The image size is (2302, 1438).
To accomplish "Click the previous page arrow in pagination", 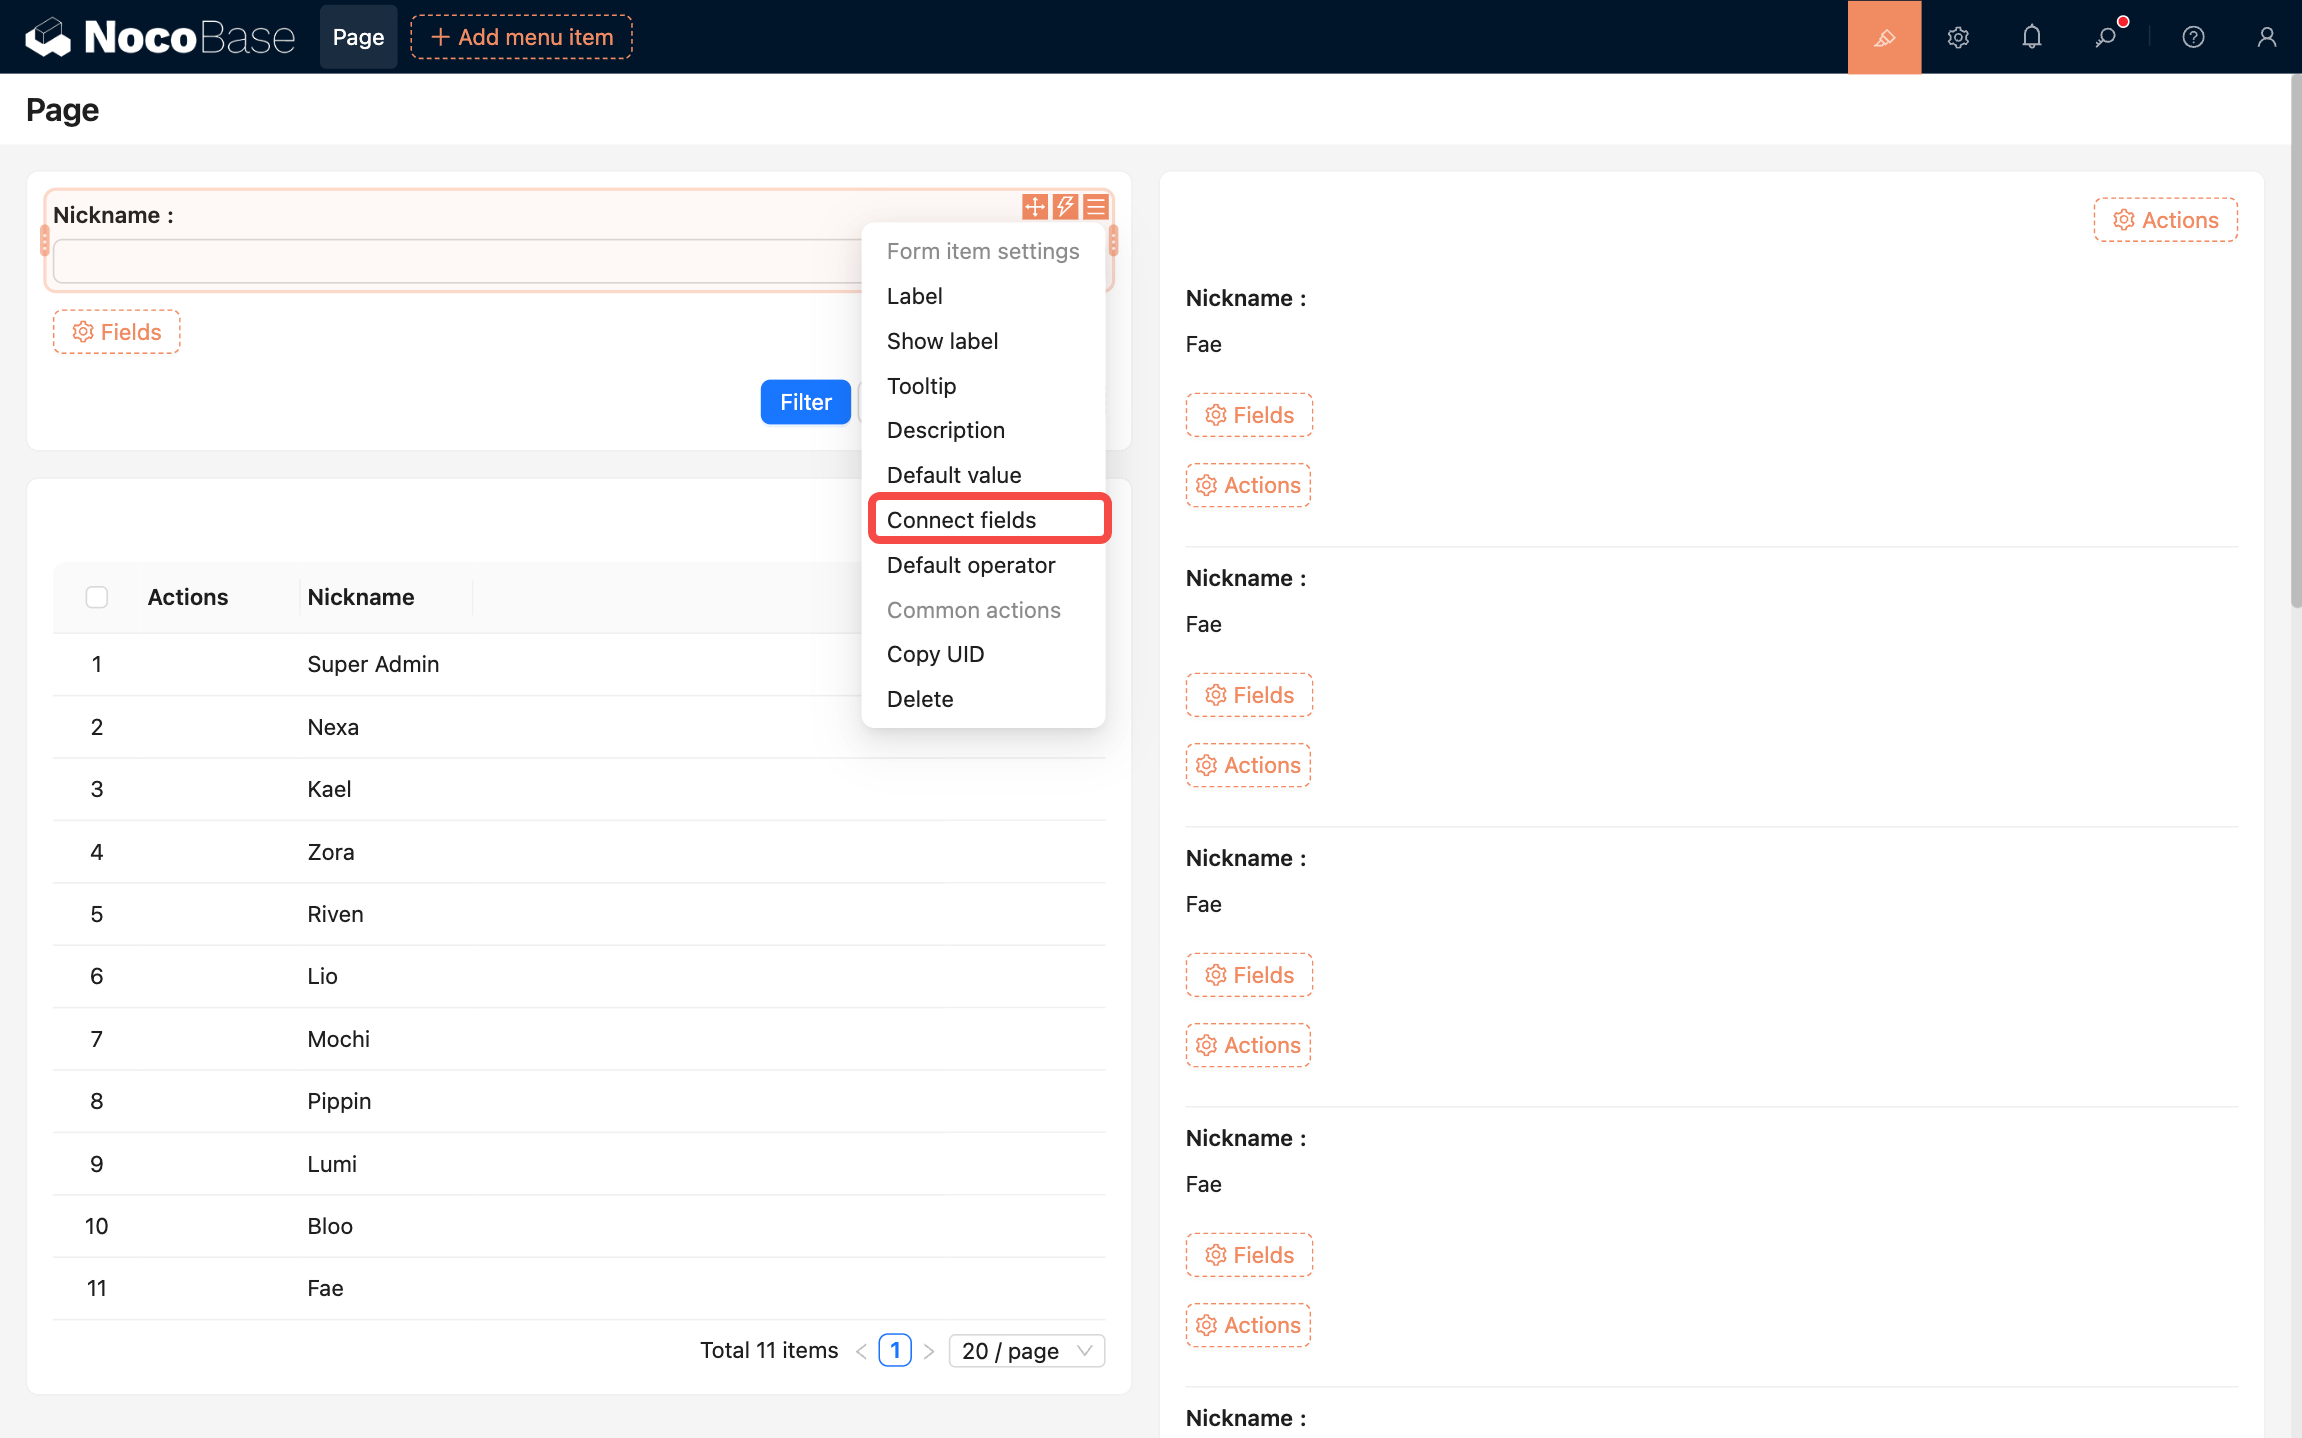I will [861, 1351].
